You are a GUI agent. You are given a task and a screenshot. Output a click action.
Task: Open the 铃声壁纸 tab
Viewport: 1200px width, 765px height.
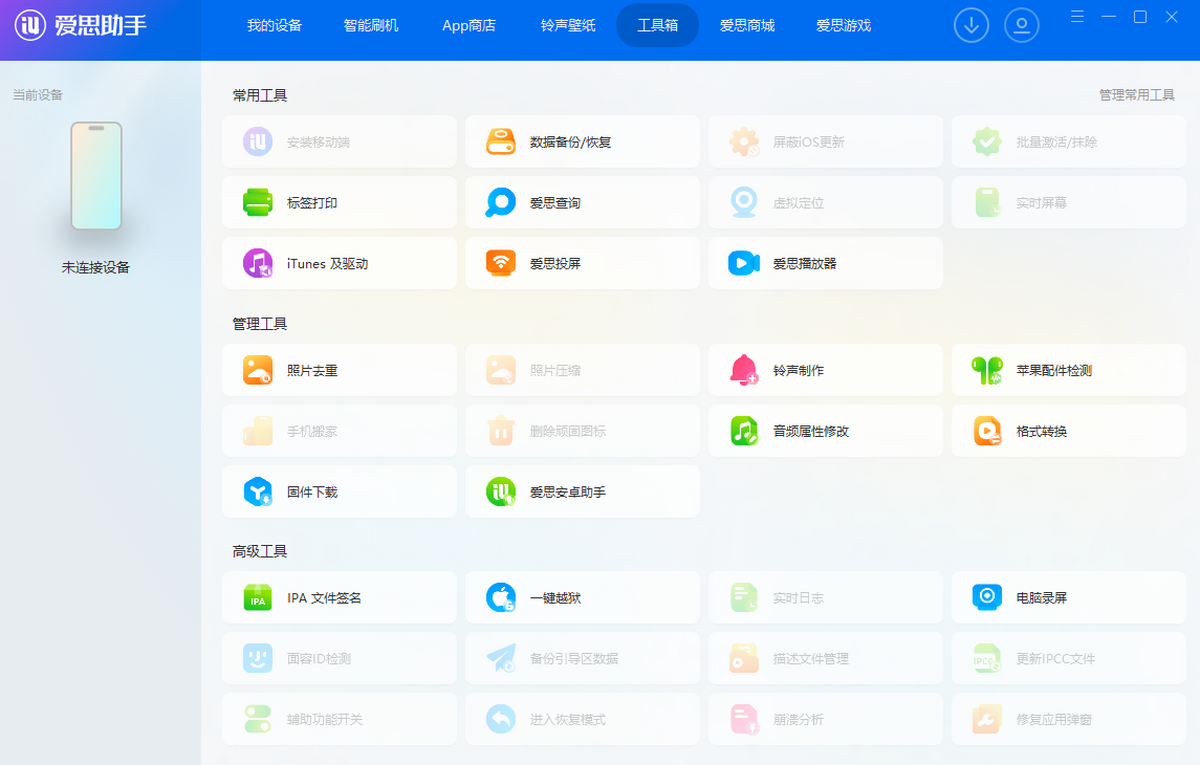click(568, 26)
